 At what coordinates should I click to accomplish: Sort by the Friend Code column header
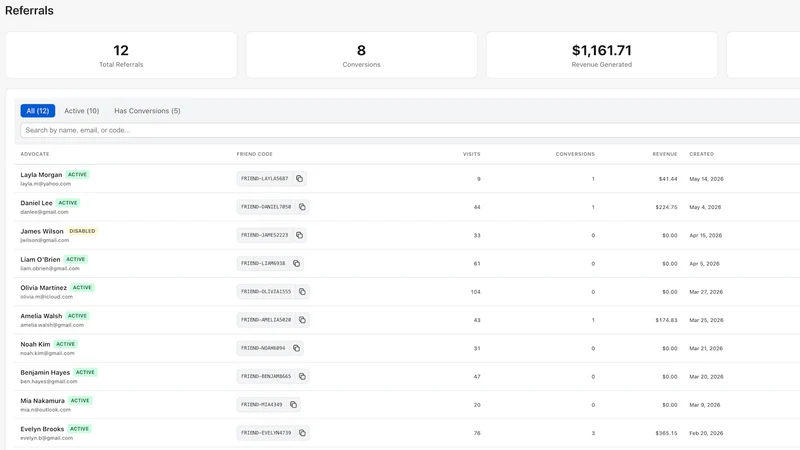tap(254, 154)
